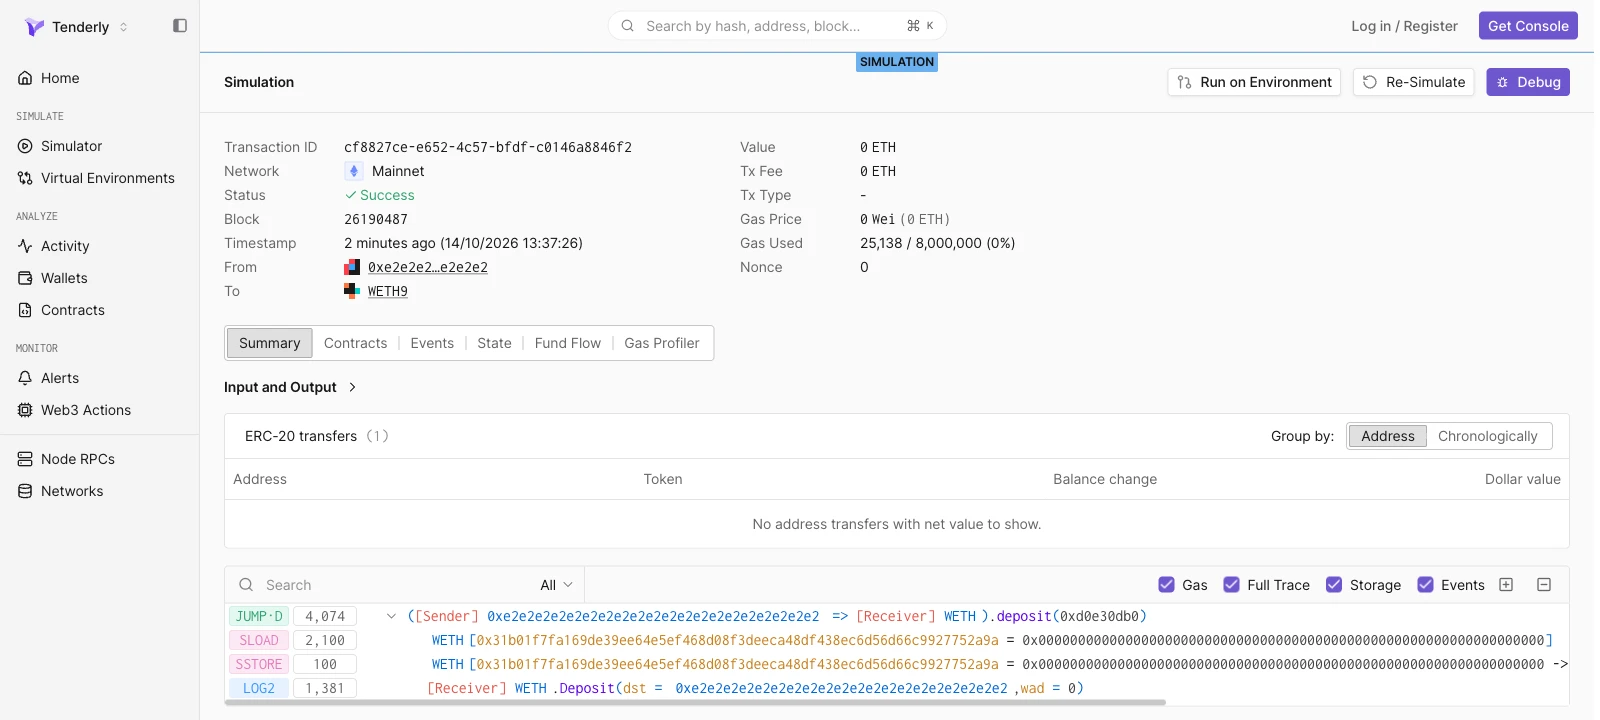Collapse all trace rows icon
The height and width of the screenshot is (720, 1600).
(1544, 585)
